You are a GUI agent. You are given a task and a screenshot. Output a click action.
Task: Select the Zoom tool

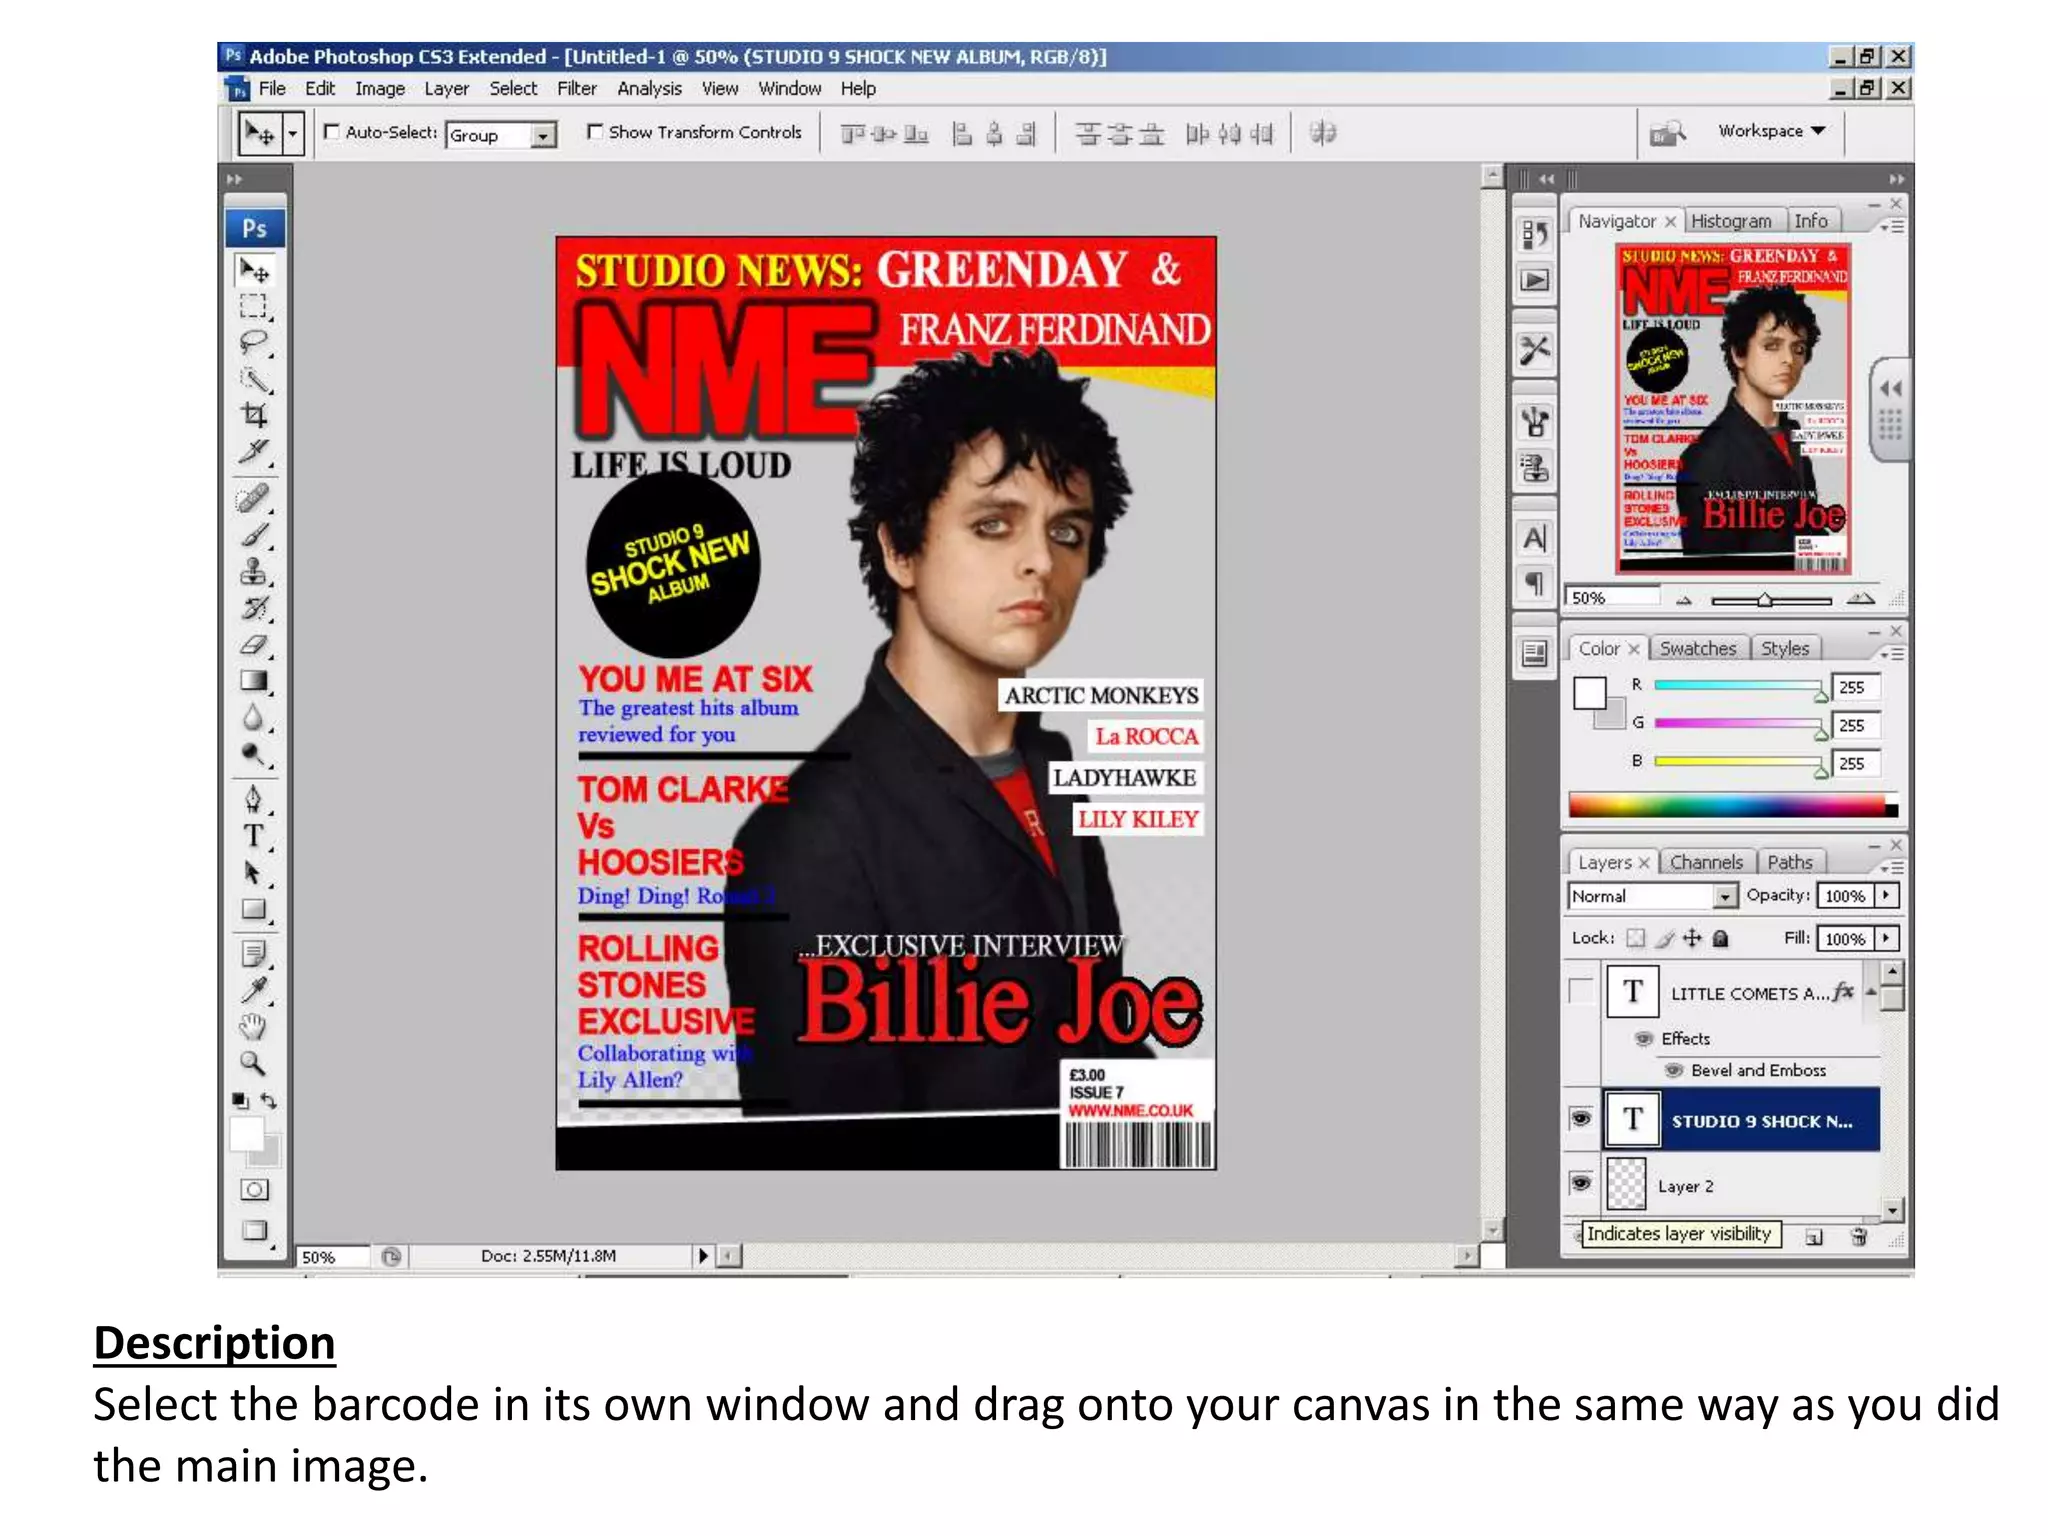tap(254, 1063)
